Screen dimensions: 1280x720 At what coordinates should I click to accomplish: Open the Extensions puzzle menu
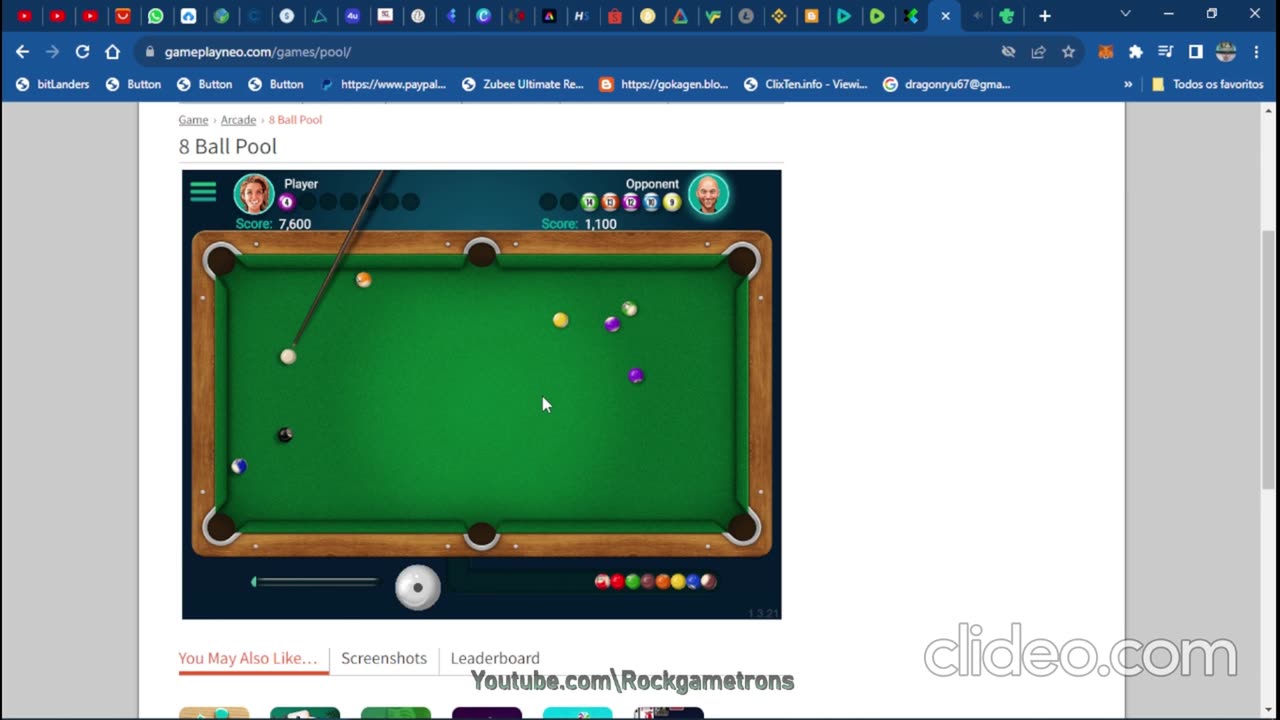pos(1136,52)
